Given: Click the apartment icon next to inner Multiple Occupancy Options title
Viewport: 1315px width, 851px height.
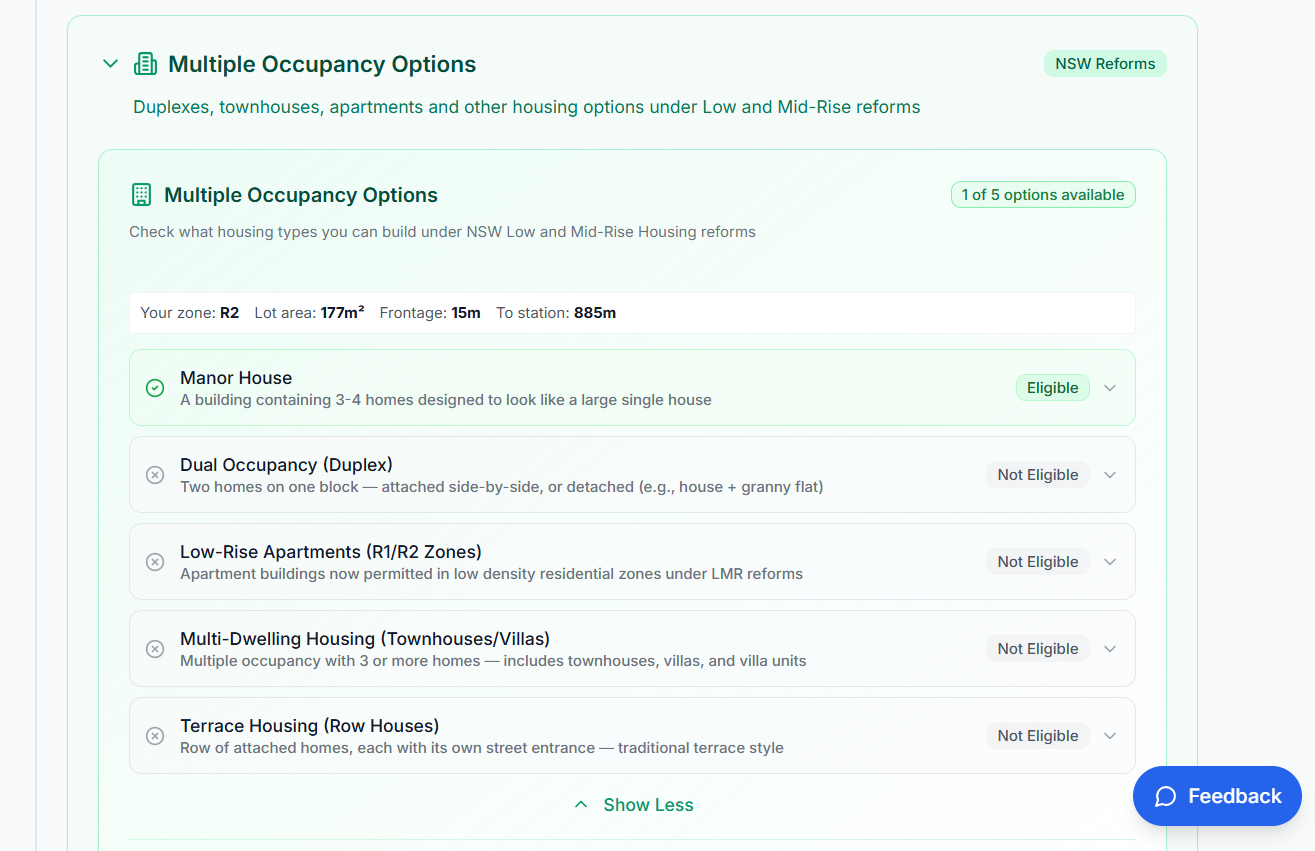Looking at the screenshot, I should coord(141,195).
